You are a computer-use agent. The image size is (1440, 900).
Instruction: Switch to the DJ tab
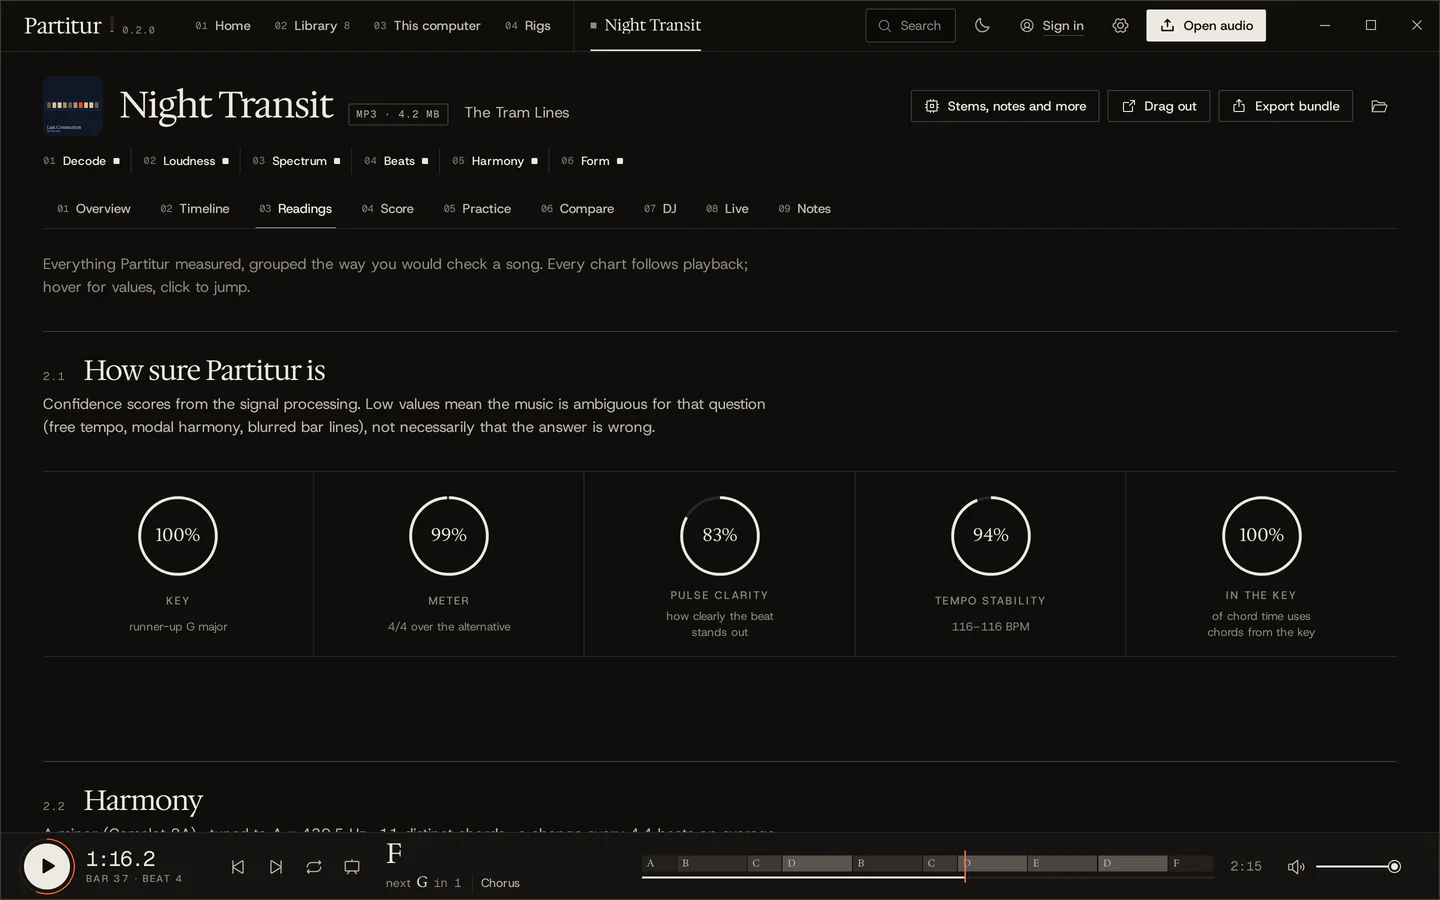660,209
